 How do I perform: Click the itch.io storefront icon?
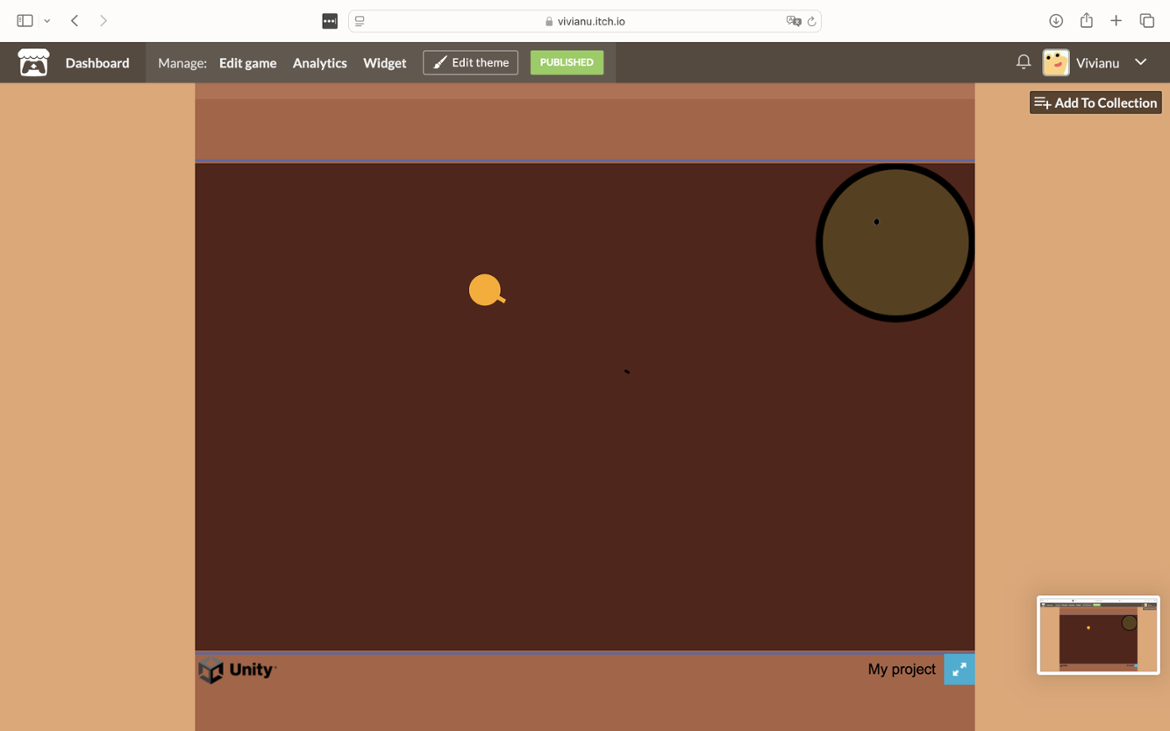point(34,62)
